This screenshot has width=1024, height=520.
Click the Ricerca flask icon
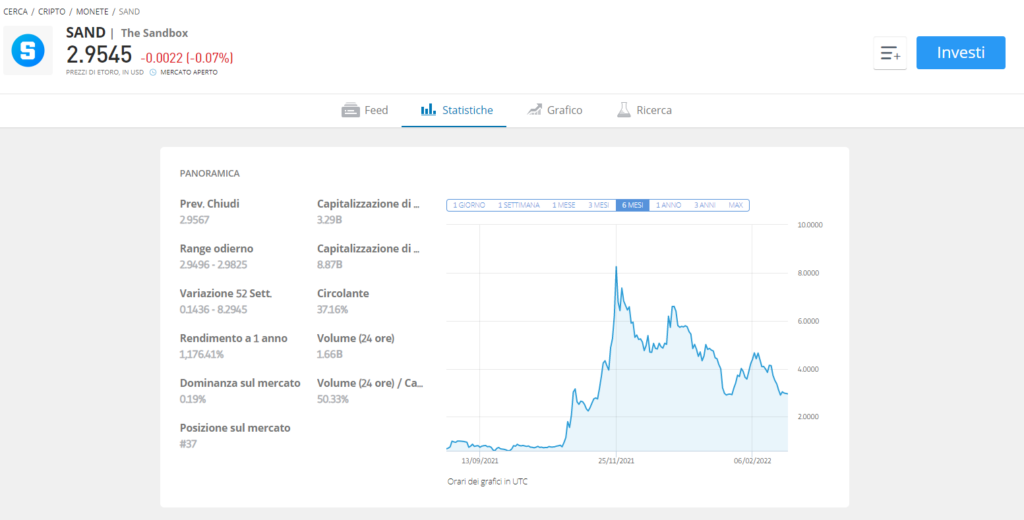(x=624, y=110)
